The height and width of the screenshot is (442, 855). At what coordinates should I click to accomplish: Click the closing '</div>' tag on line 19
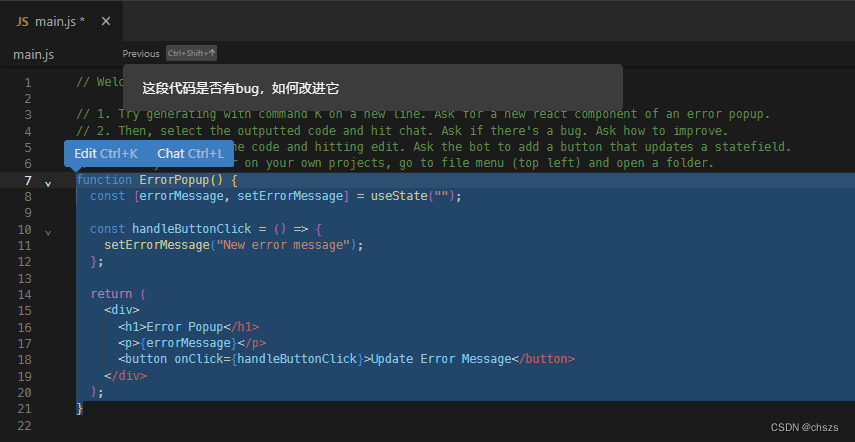click(x=125, y=376)
